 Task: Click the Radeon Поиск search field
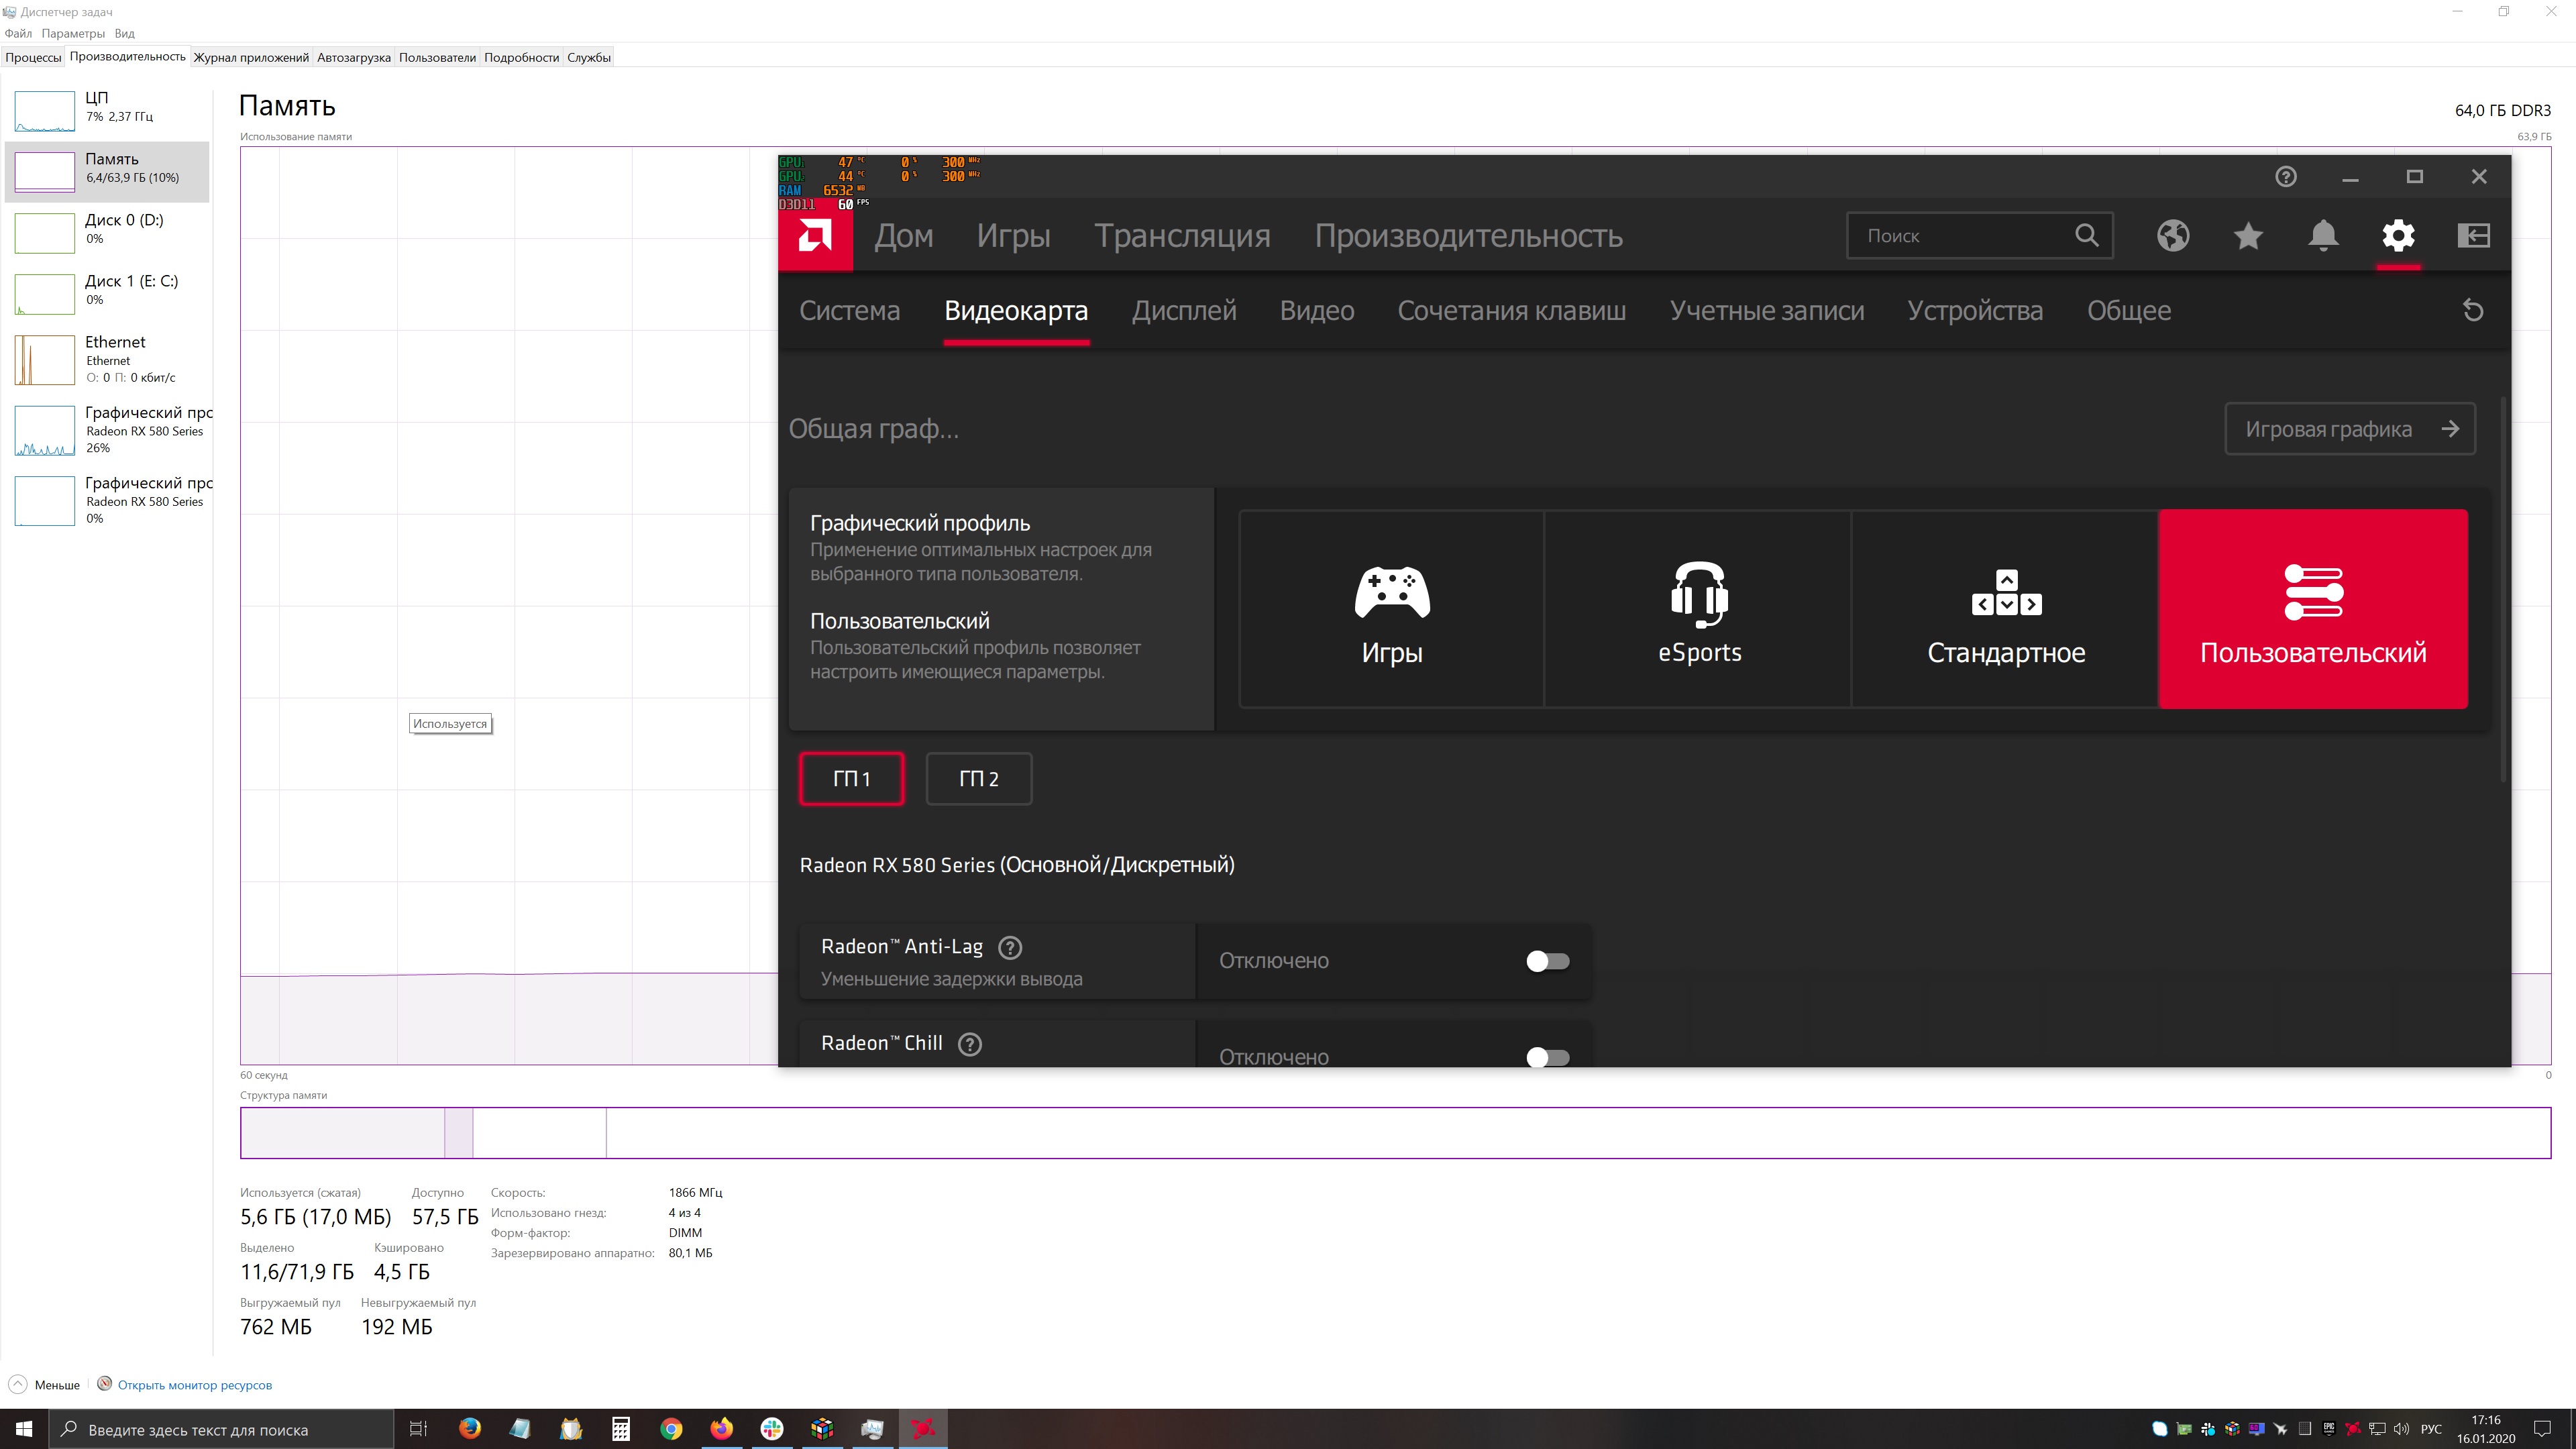pyautogui.click(x=1960, y=236)
